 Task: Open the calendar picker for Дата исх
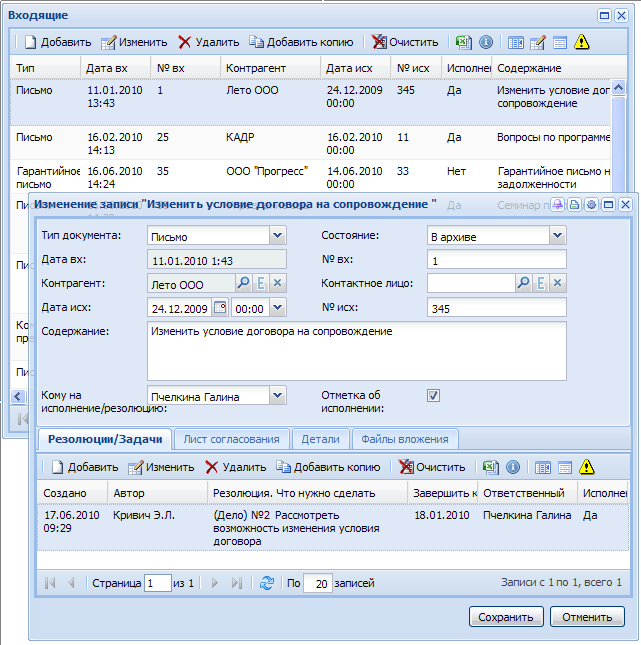221,308
